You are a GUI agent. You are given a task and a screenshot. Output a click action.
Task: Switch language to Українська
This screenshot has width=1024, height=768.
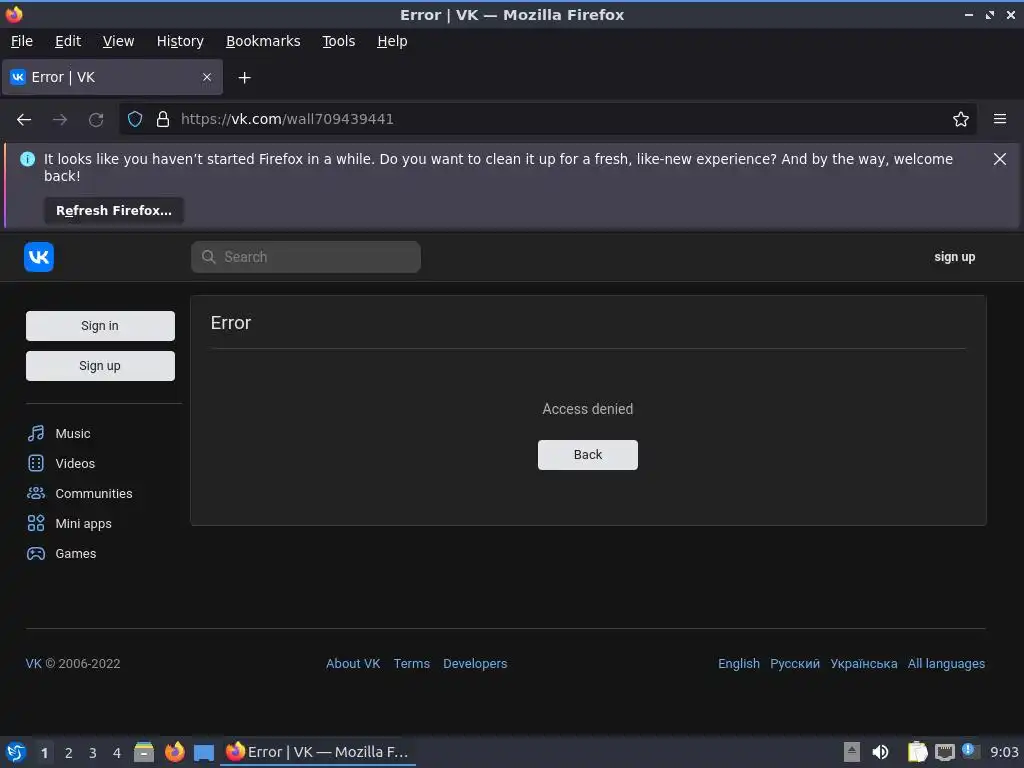click(863, 664)
